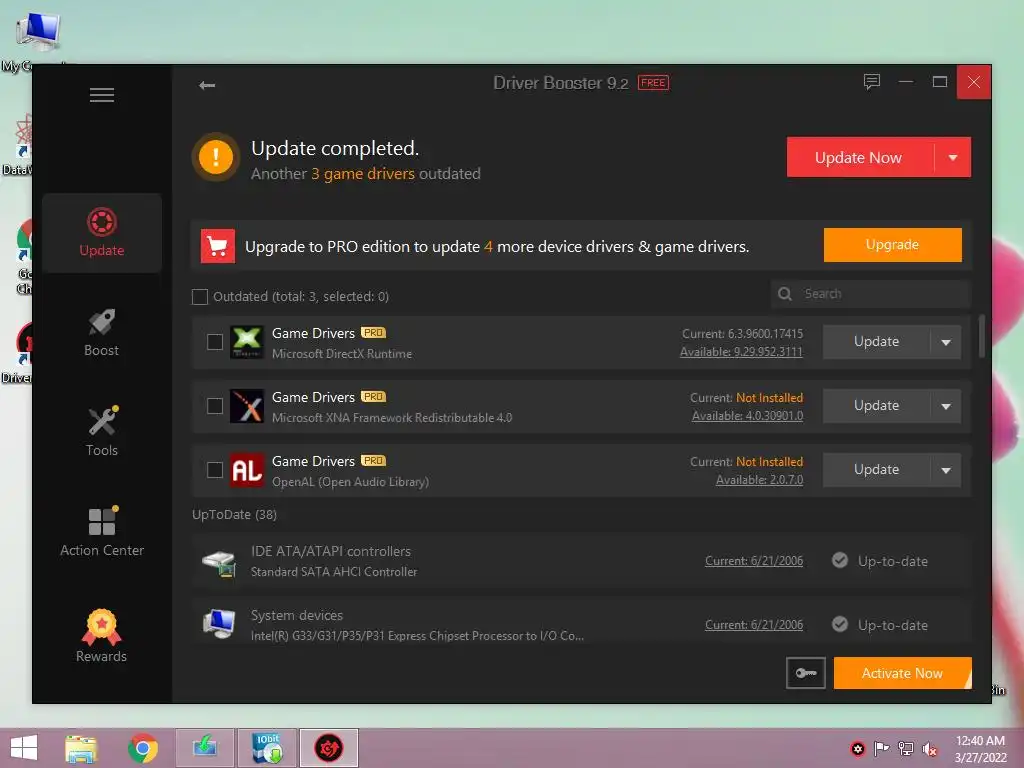Click Update for OpenAL
Image resolution: width=1024 pixels, height=768 pixels.
click(x=876, y=470)
